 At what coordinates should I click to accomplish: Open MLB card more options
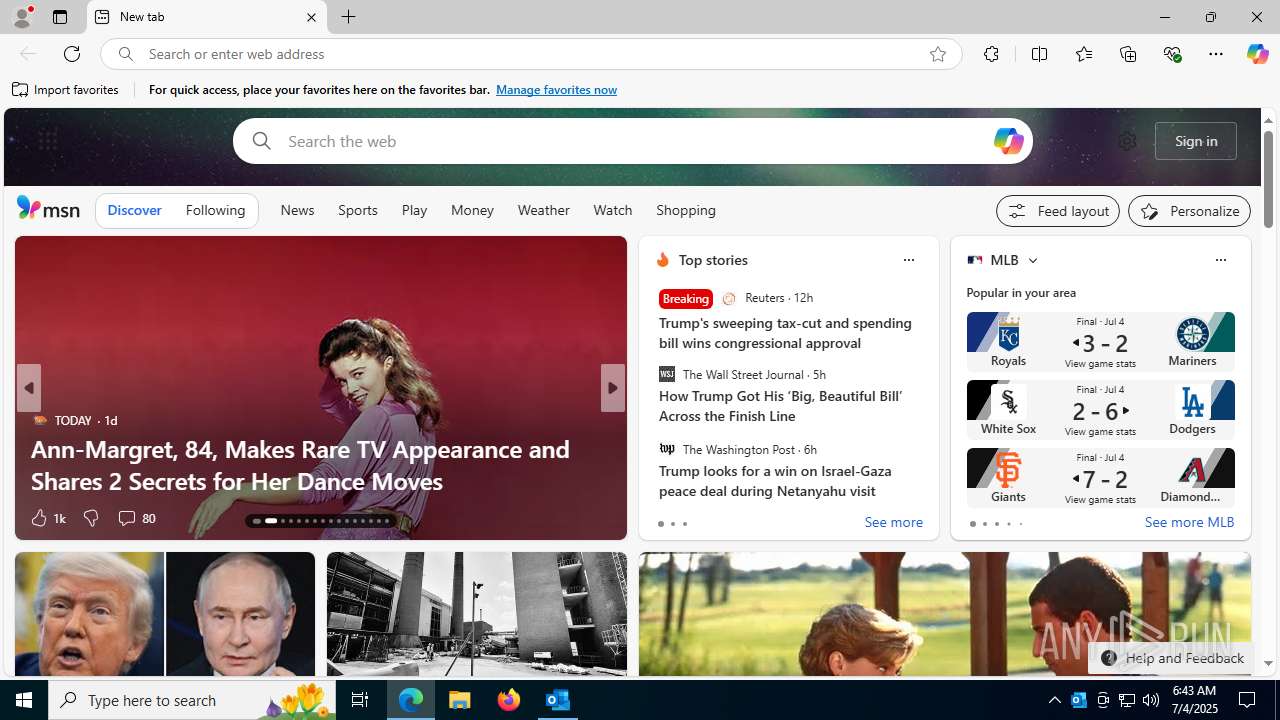coord(1220,260)
